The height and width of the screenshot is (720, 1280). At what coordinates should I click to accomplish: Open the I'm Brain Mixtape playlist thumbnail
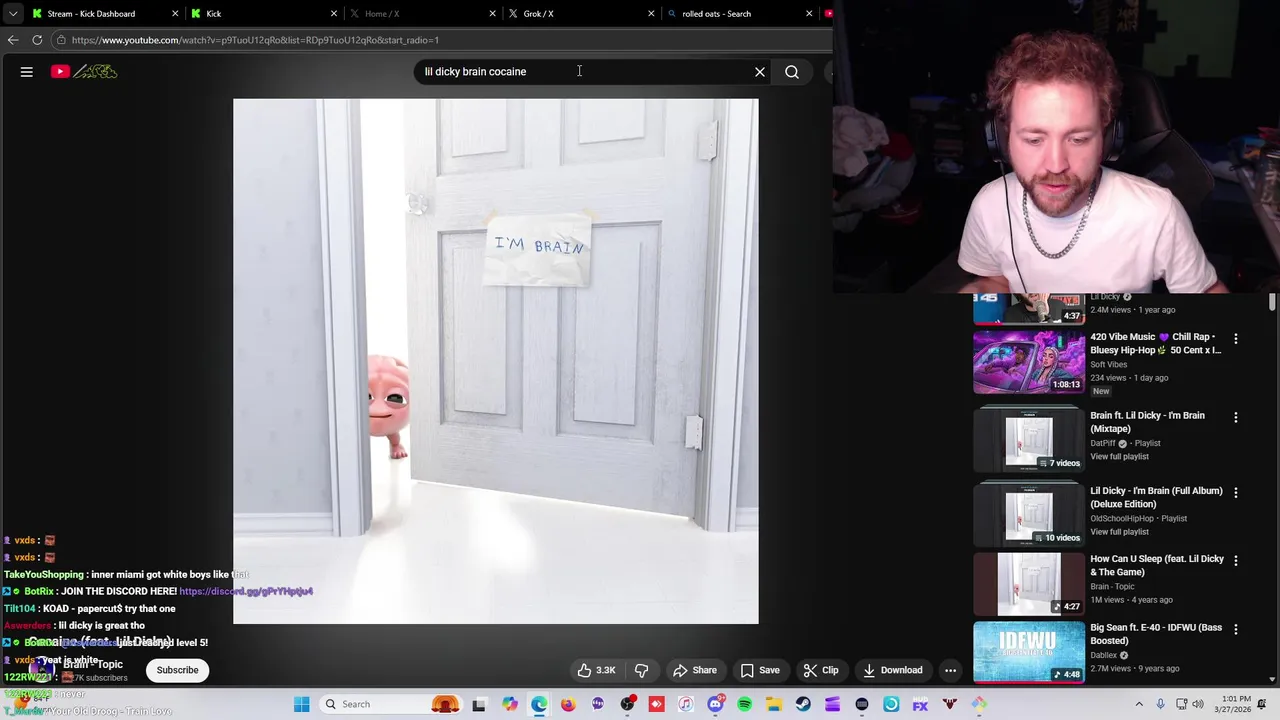[1029, 439]
